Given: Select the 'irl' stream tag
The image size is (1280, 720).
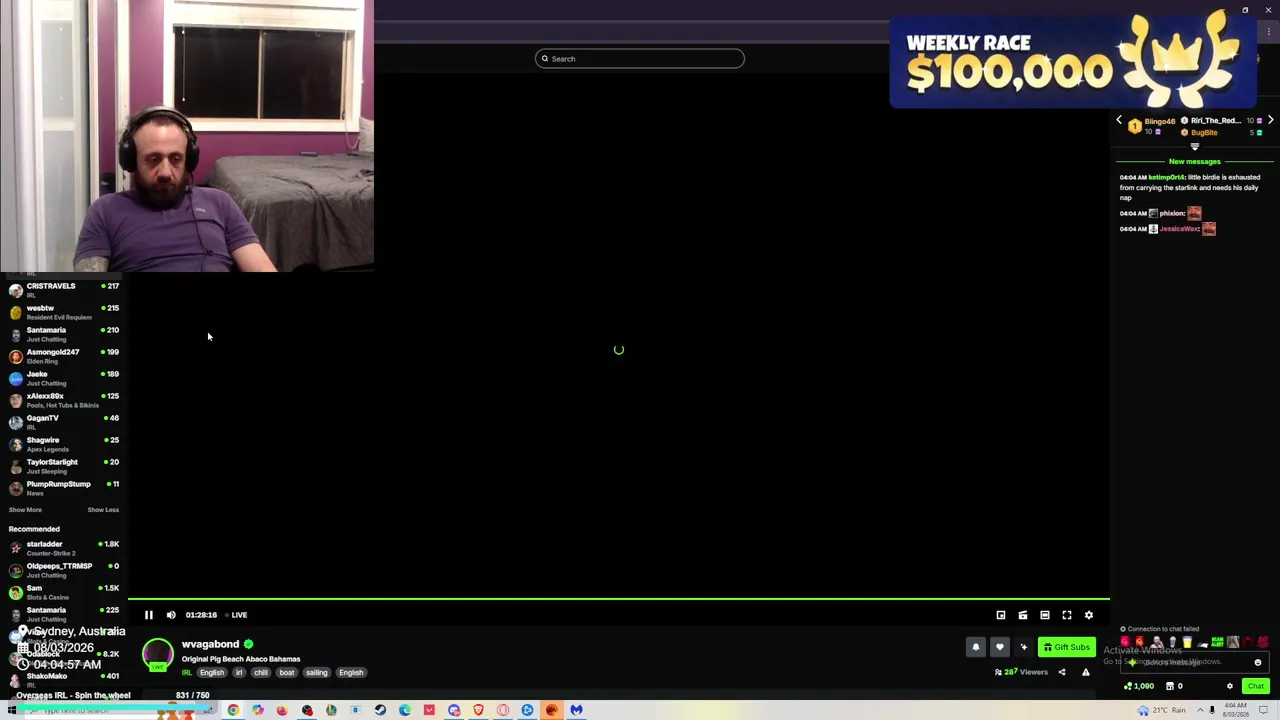Looking at the screenshot, I should tap(239, 672).
